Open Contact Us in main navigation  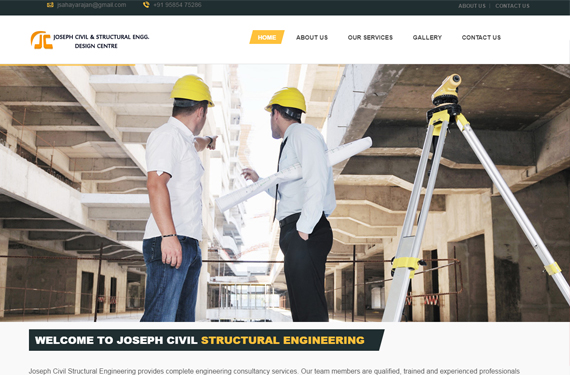pos(481,37)
